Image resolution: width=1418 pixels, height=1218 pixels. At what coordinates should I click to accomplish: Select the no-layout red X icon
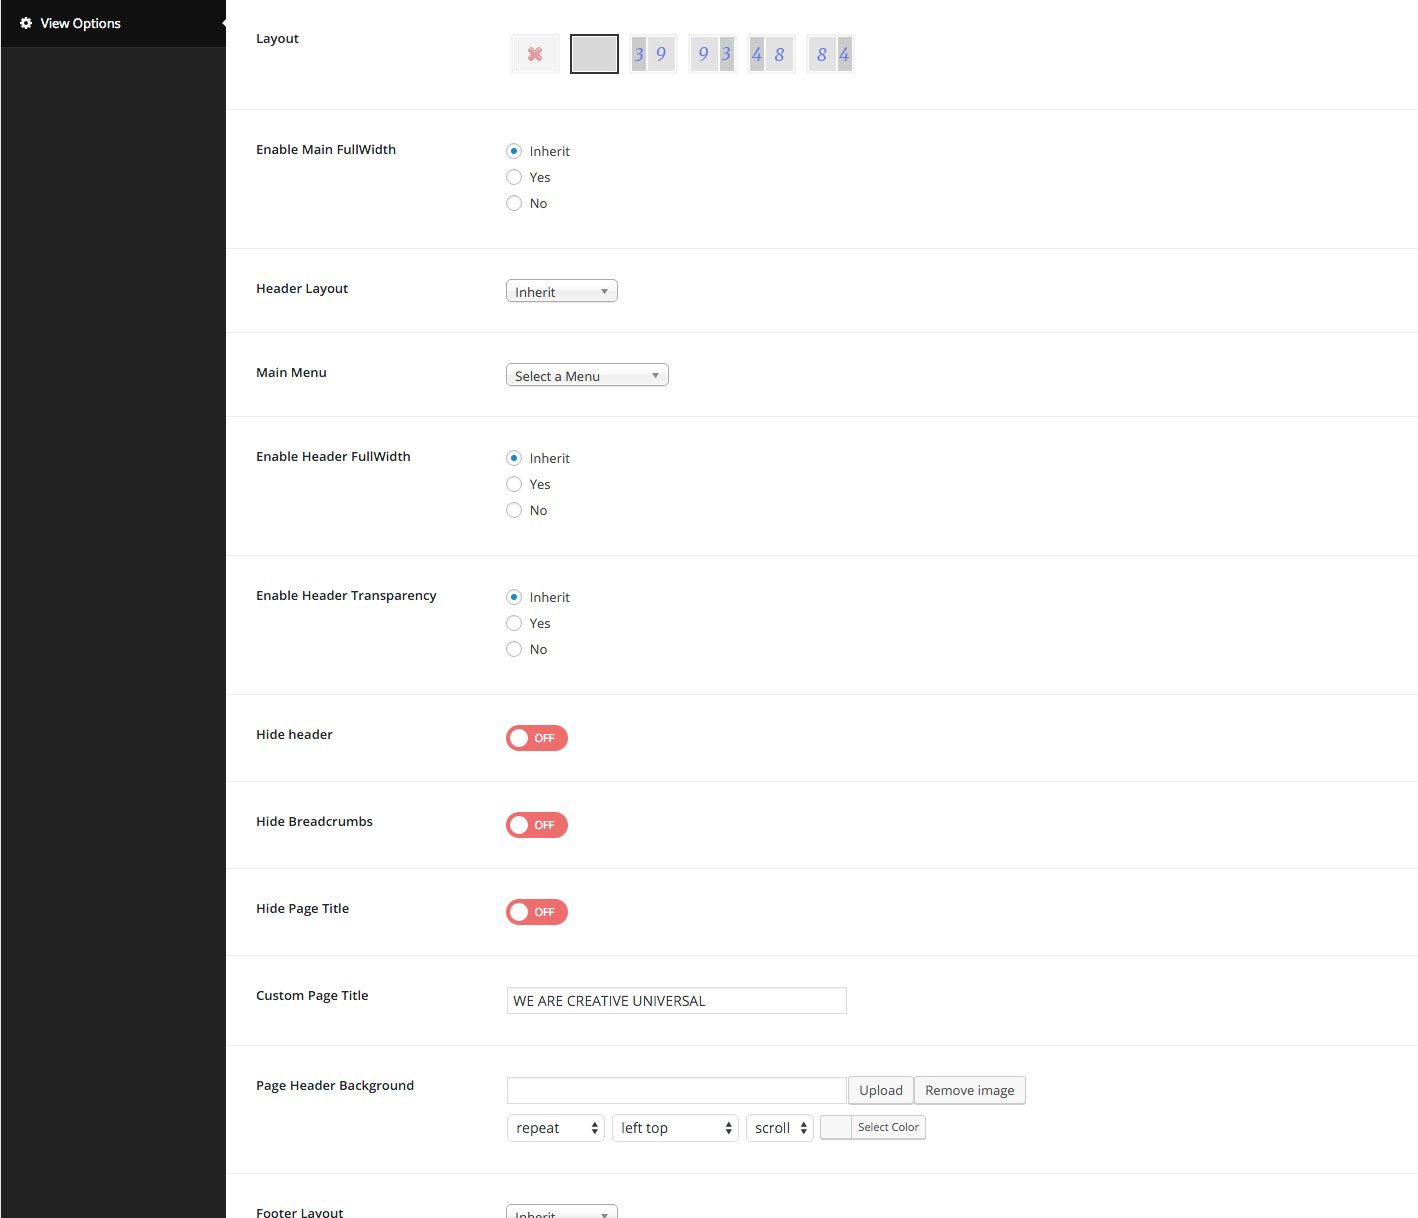coord(535,54)
